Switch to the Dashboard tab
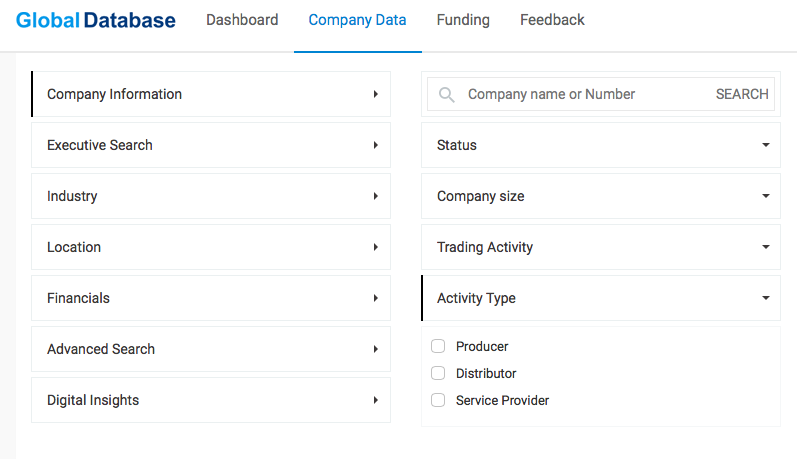This screenshot has width=797, height=459. click(x=242, y=20)
